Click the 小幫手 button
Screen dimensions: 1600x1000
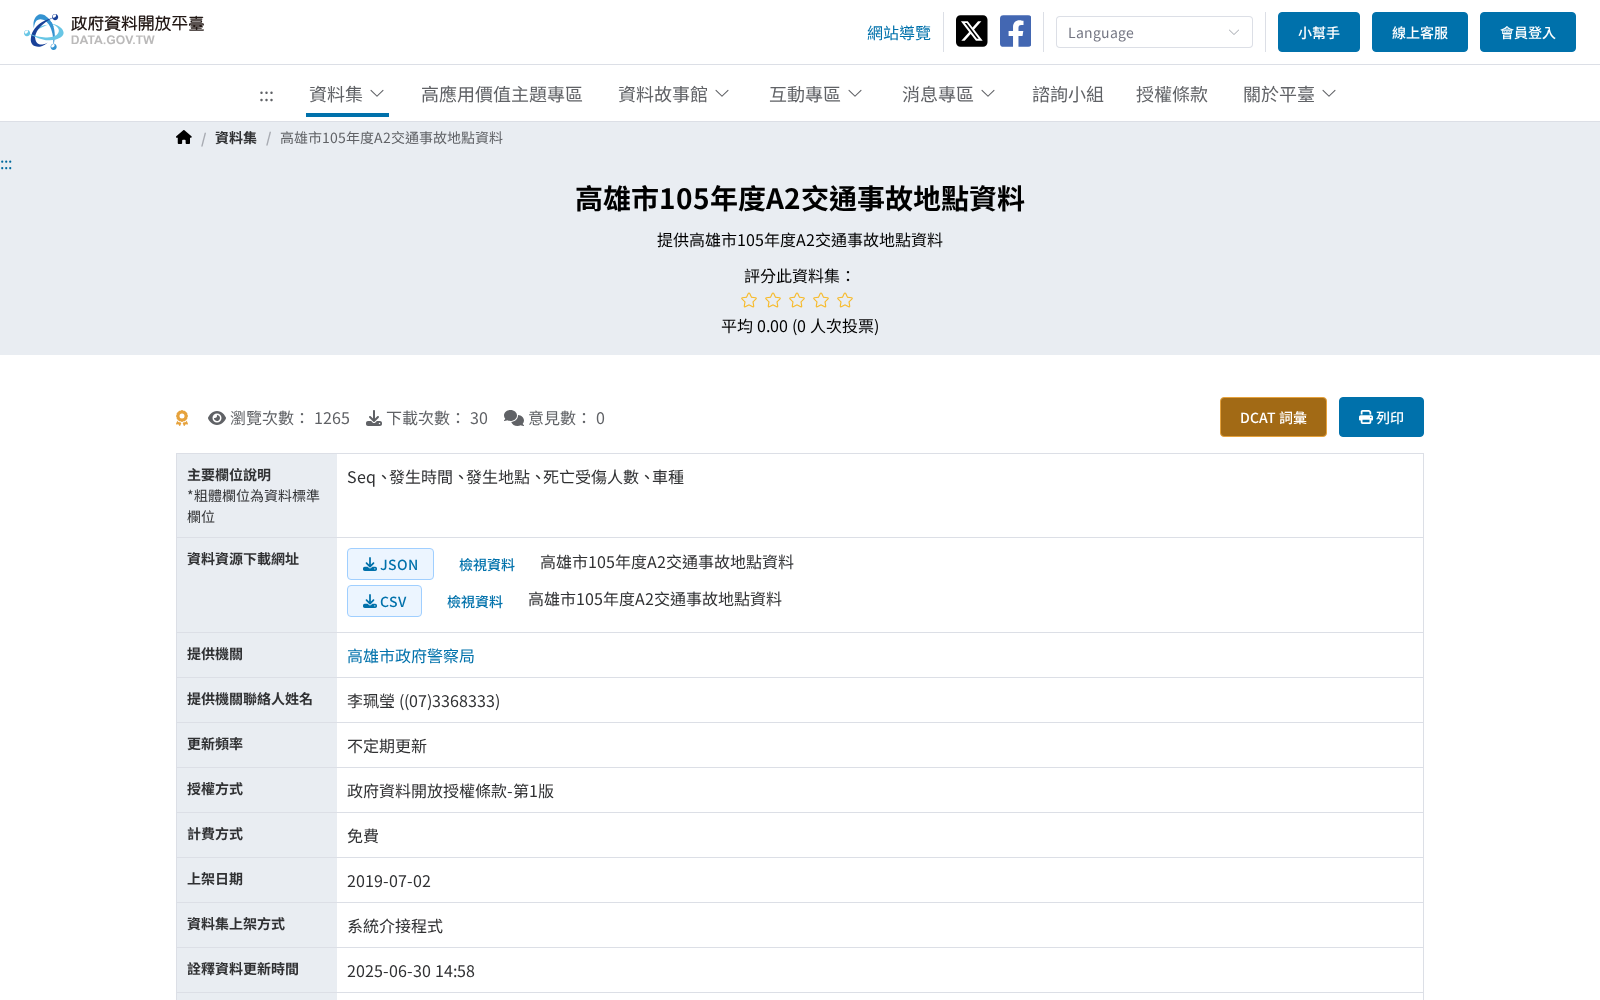coord(1319,32)
